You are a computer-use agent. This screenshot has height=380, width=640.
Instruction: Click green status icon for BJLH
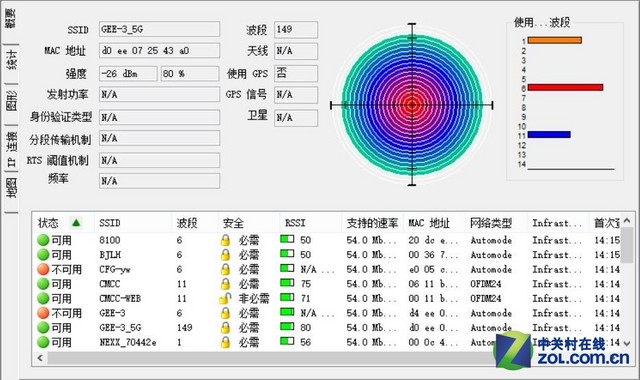pos(43,255)
